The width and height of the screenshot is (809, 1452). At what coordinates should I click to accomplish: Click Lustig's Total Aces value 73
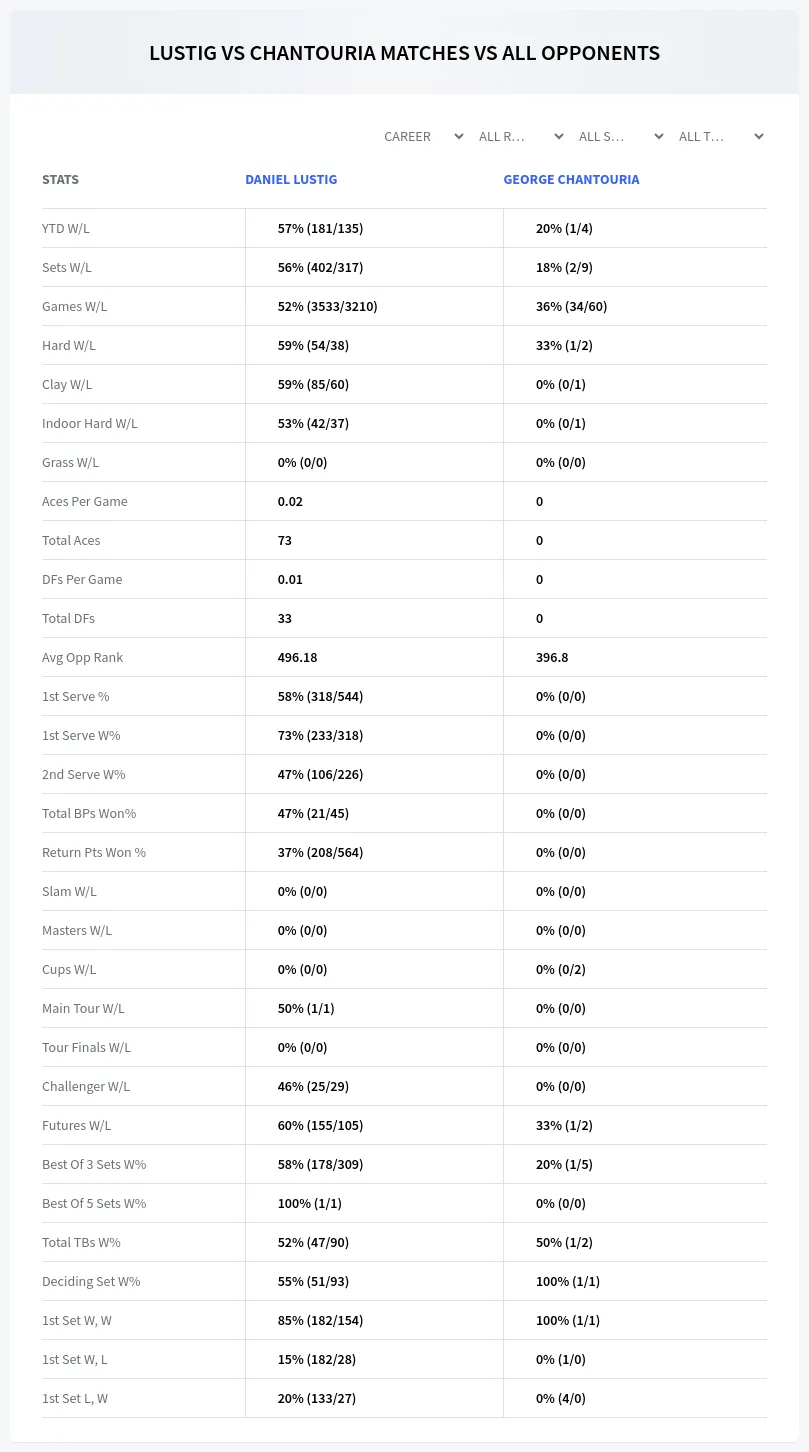285,540
